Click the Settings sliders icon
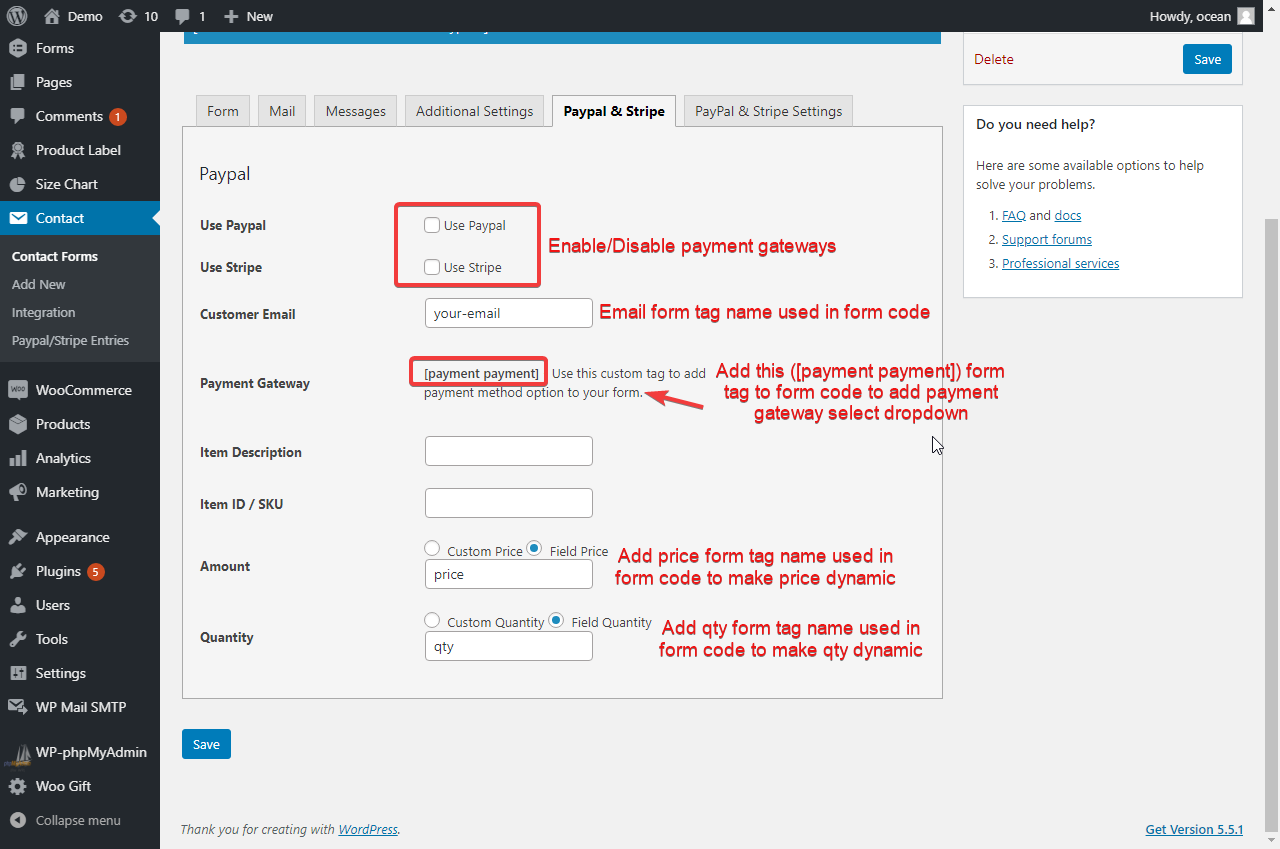The height and width of the screenshot is (849, 1280). click(17, 673)
